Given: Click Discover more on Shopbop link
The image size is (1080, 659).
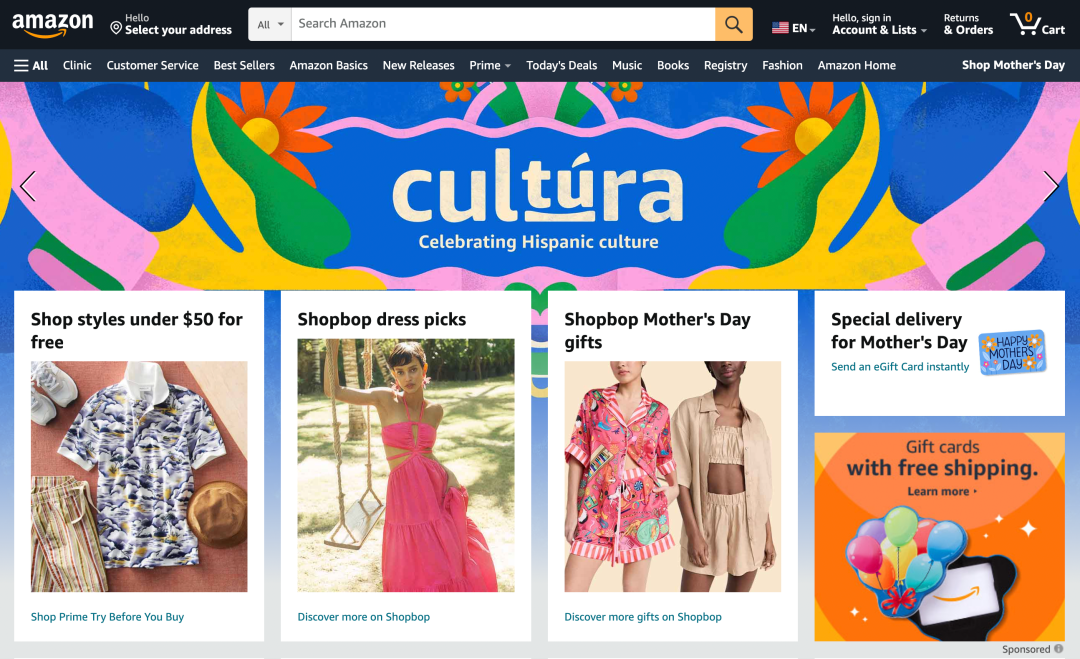Looking at the screenshot, I should [363, 617].
